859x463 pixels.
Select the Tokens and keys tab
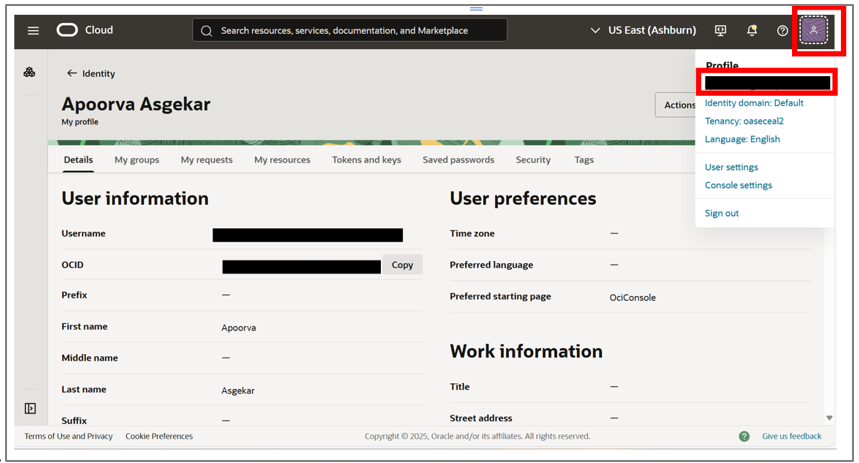[366, 160]
